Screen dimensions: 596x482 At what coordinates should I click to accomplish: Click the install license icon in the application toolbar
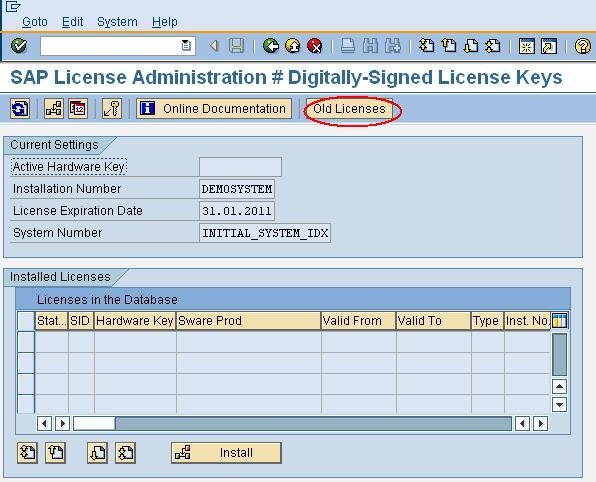click(54, 109)
